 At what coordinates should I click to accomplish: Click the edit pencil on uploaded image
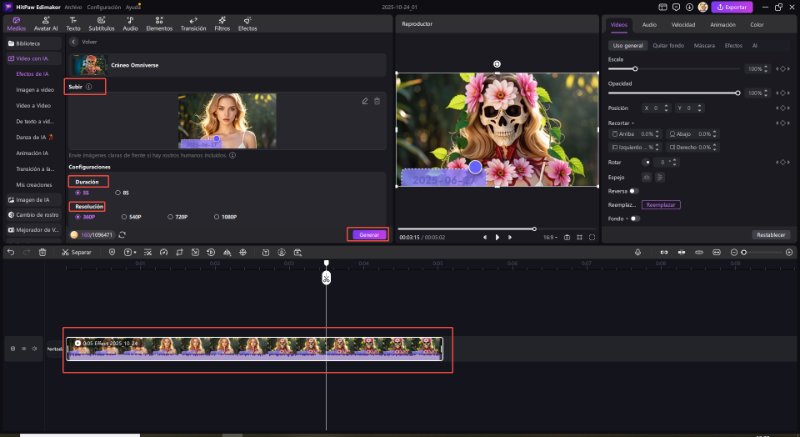(x=365, y=101)
